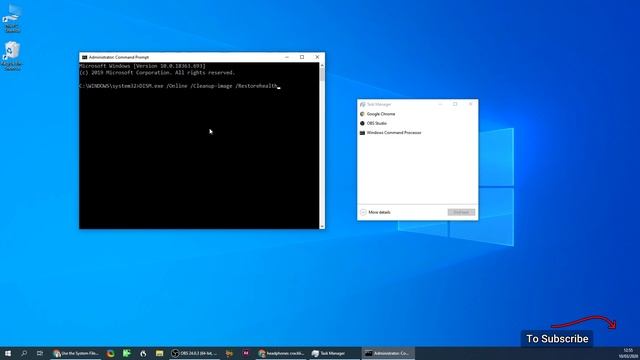Switch to Chrome 'Use the System File' window
Image resolution: width=640 pixels, height=360 pixels.
[x=76, y=353]
